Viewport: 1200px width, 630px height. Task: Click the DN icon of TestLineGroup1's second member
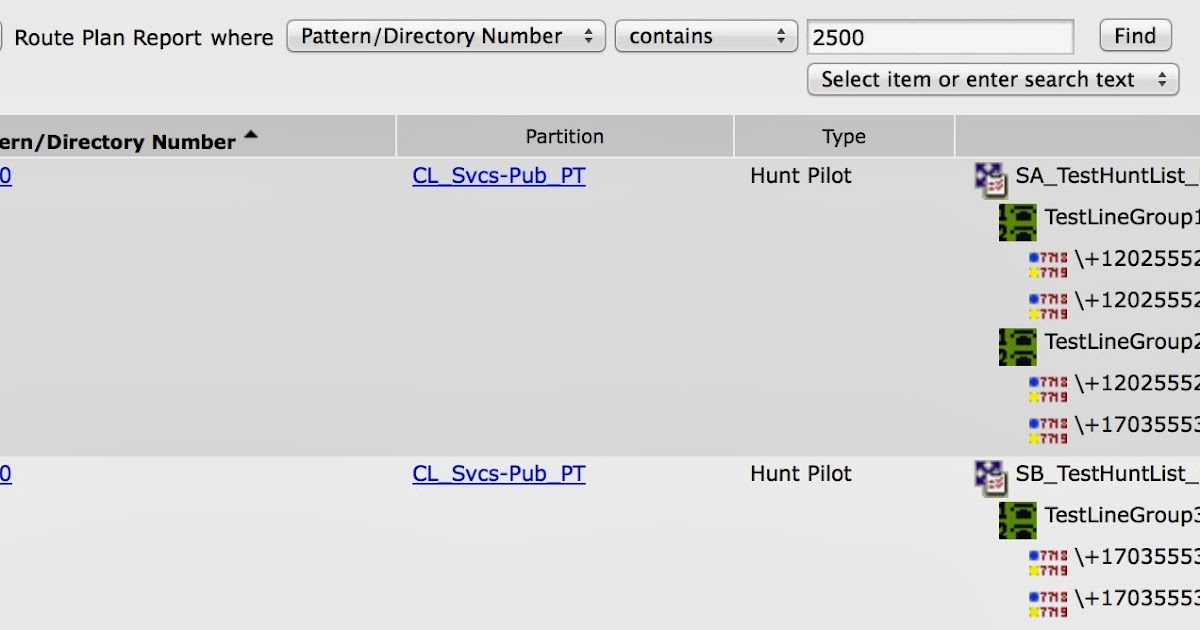coord(1048,305)
